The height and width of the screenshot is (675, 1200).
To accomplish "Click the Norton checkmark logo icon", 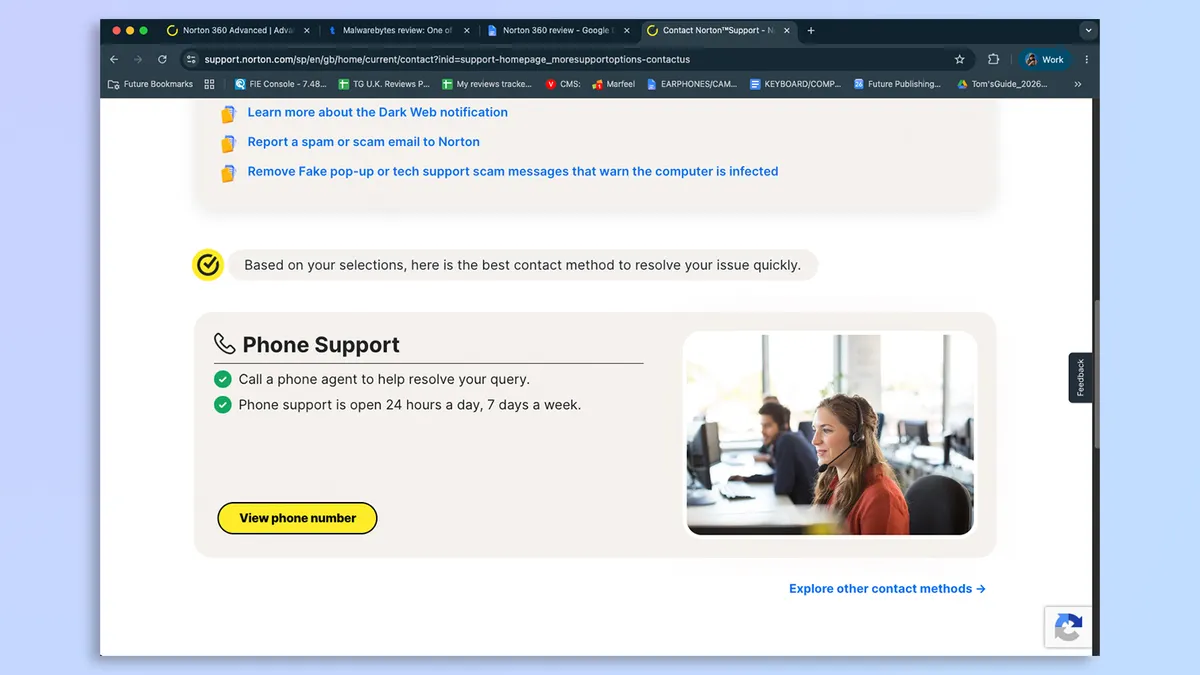I will click(x=208, y=265).
